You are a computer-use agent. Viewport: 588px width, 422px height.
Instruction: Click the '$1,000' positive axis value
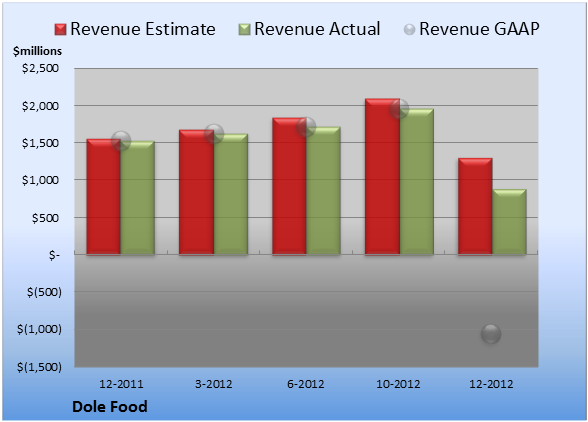pos(40,180)
